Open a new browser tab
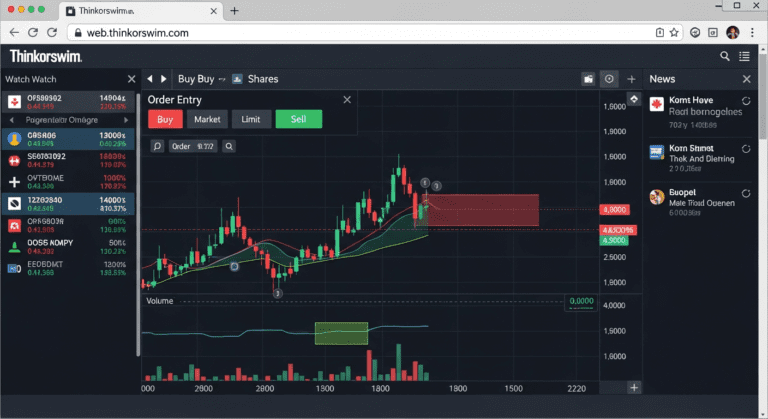This screenshot has height=419, width=768. click(234, 11)
